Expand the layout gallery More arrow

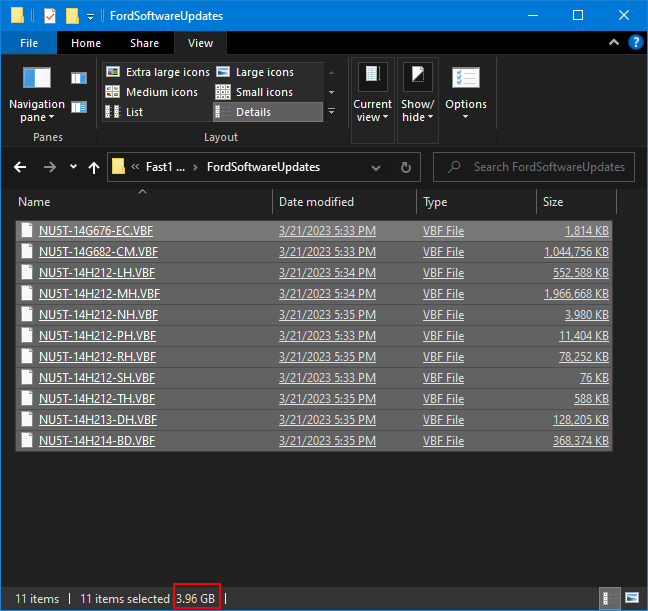coord(331,111)
